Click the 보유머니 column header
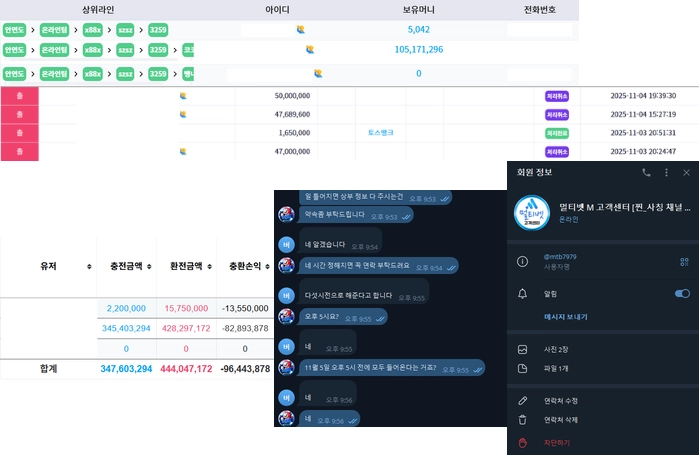This screenshot has height=455, width=699. click(419, 10)
